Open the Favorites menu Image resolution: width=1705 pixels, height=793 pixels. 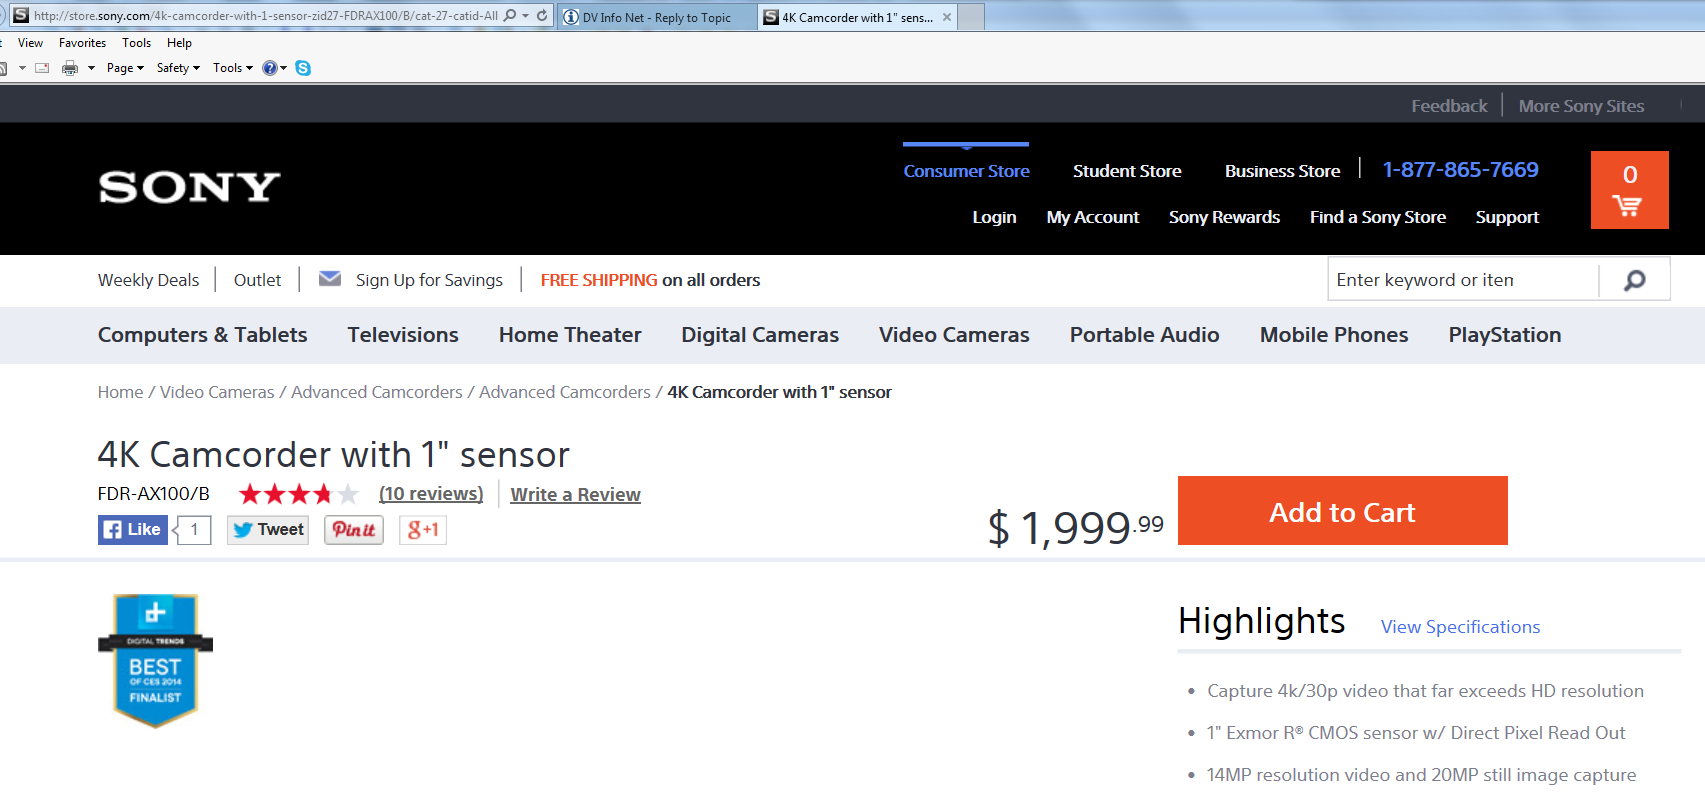pos(82,43)
